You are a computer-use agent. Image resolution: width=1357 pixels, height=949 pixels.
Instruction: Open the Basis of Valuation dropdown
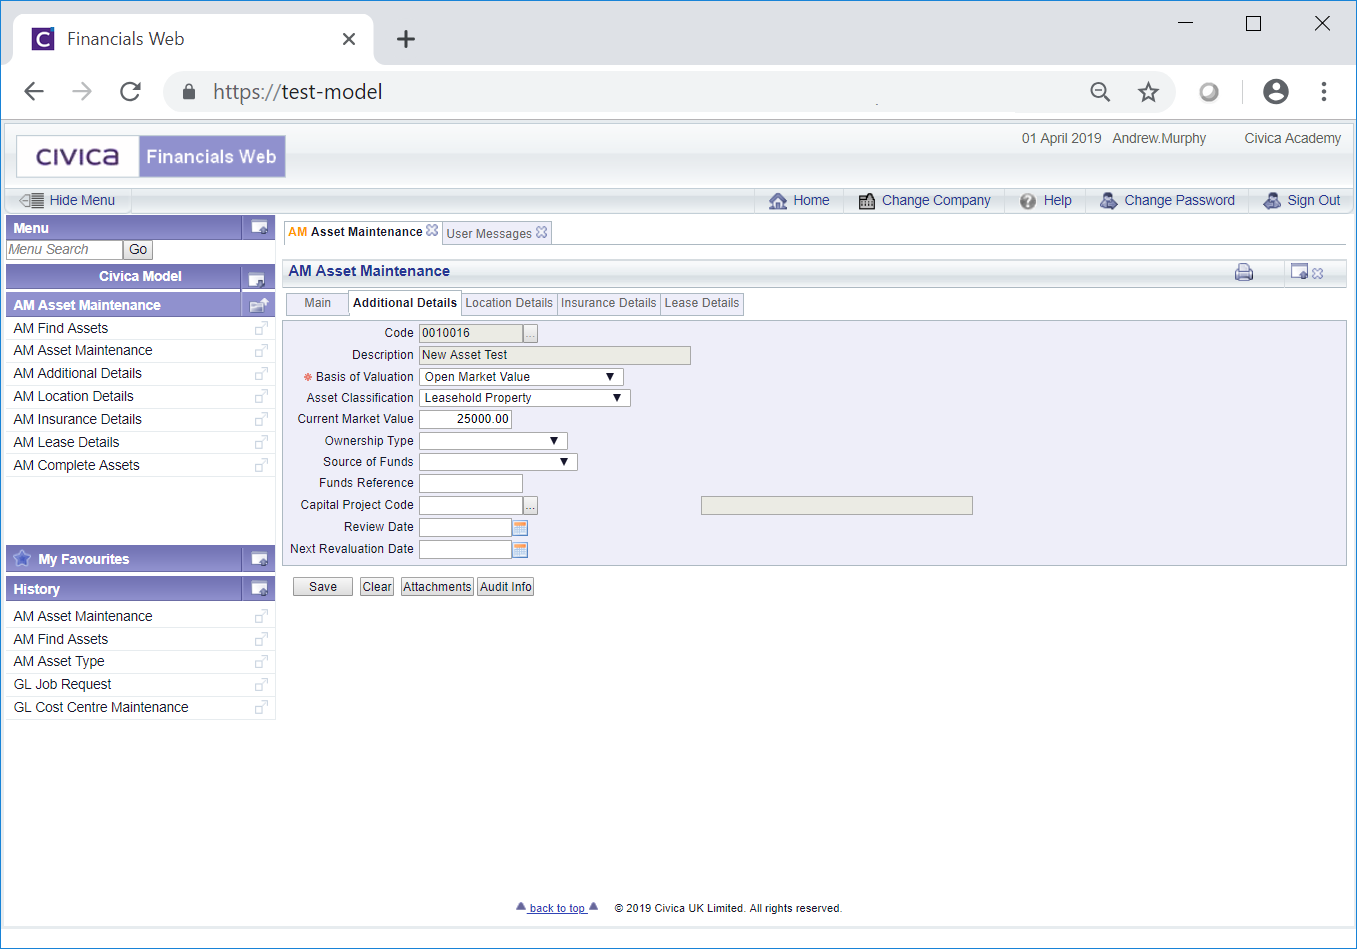coord(521,377)
